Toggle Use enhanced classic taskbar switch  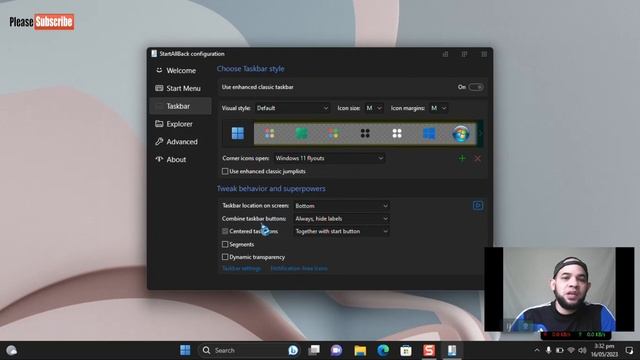(476, 87)
